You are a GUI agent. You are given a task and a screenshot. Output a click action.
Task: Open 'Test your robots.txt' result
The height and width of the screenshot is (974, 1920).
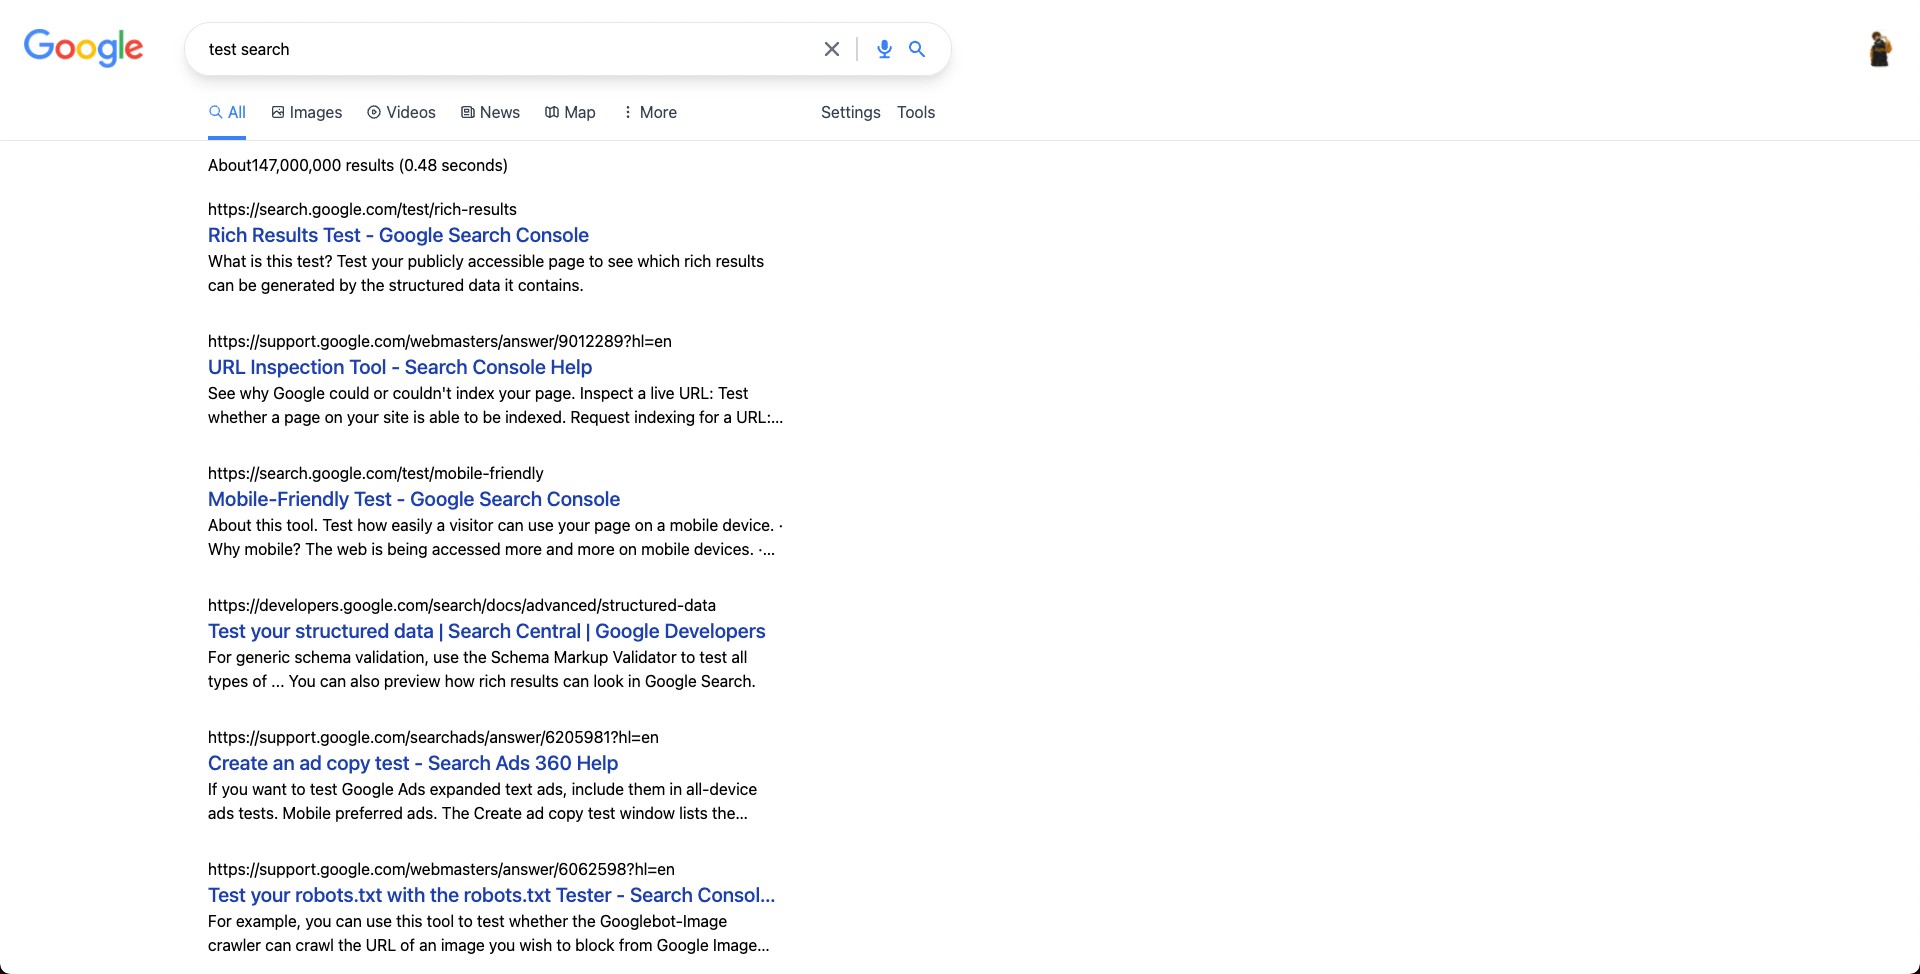click(x=491, y=895)
